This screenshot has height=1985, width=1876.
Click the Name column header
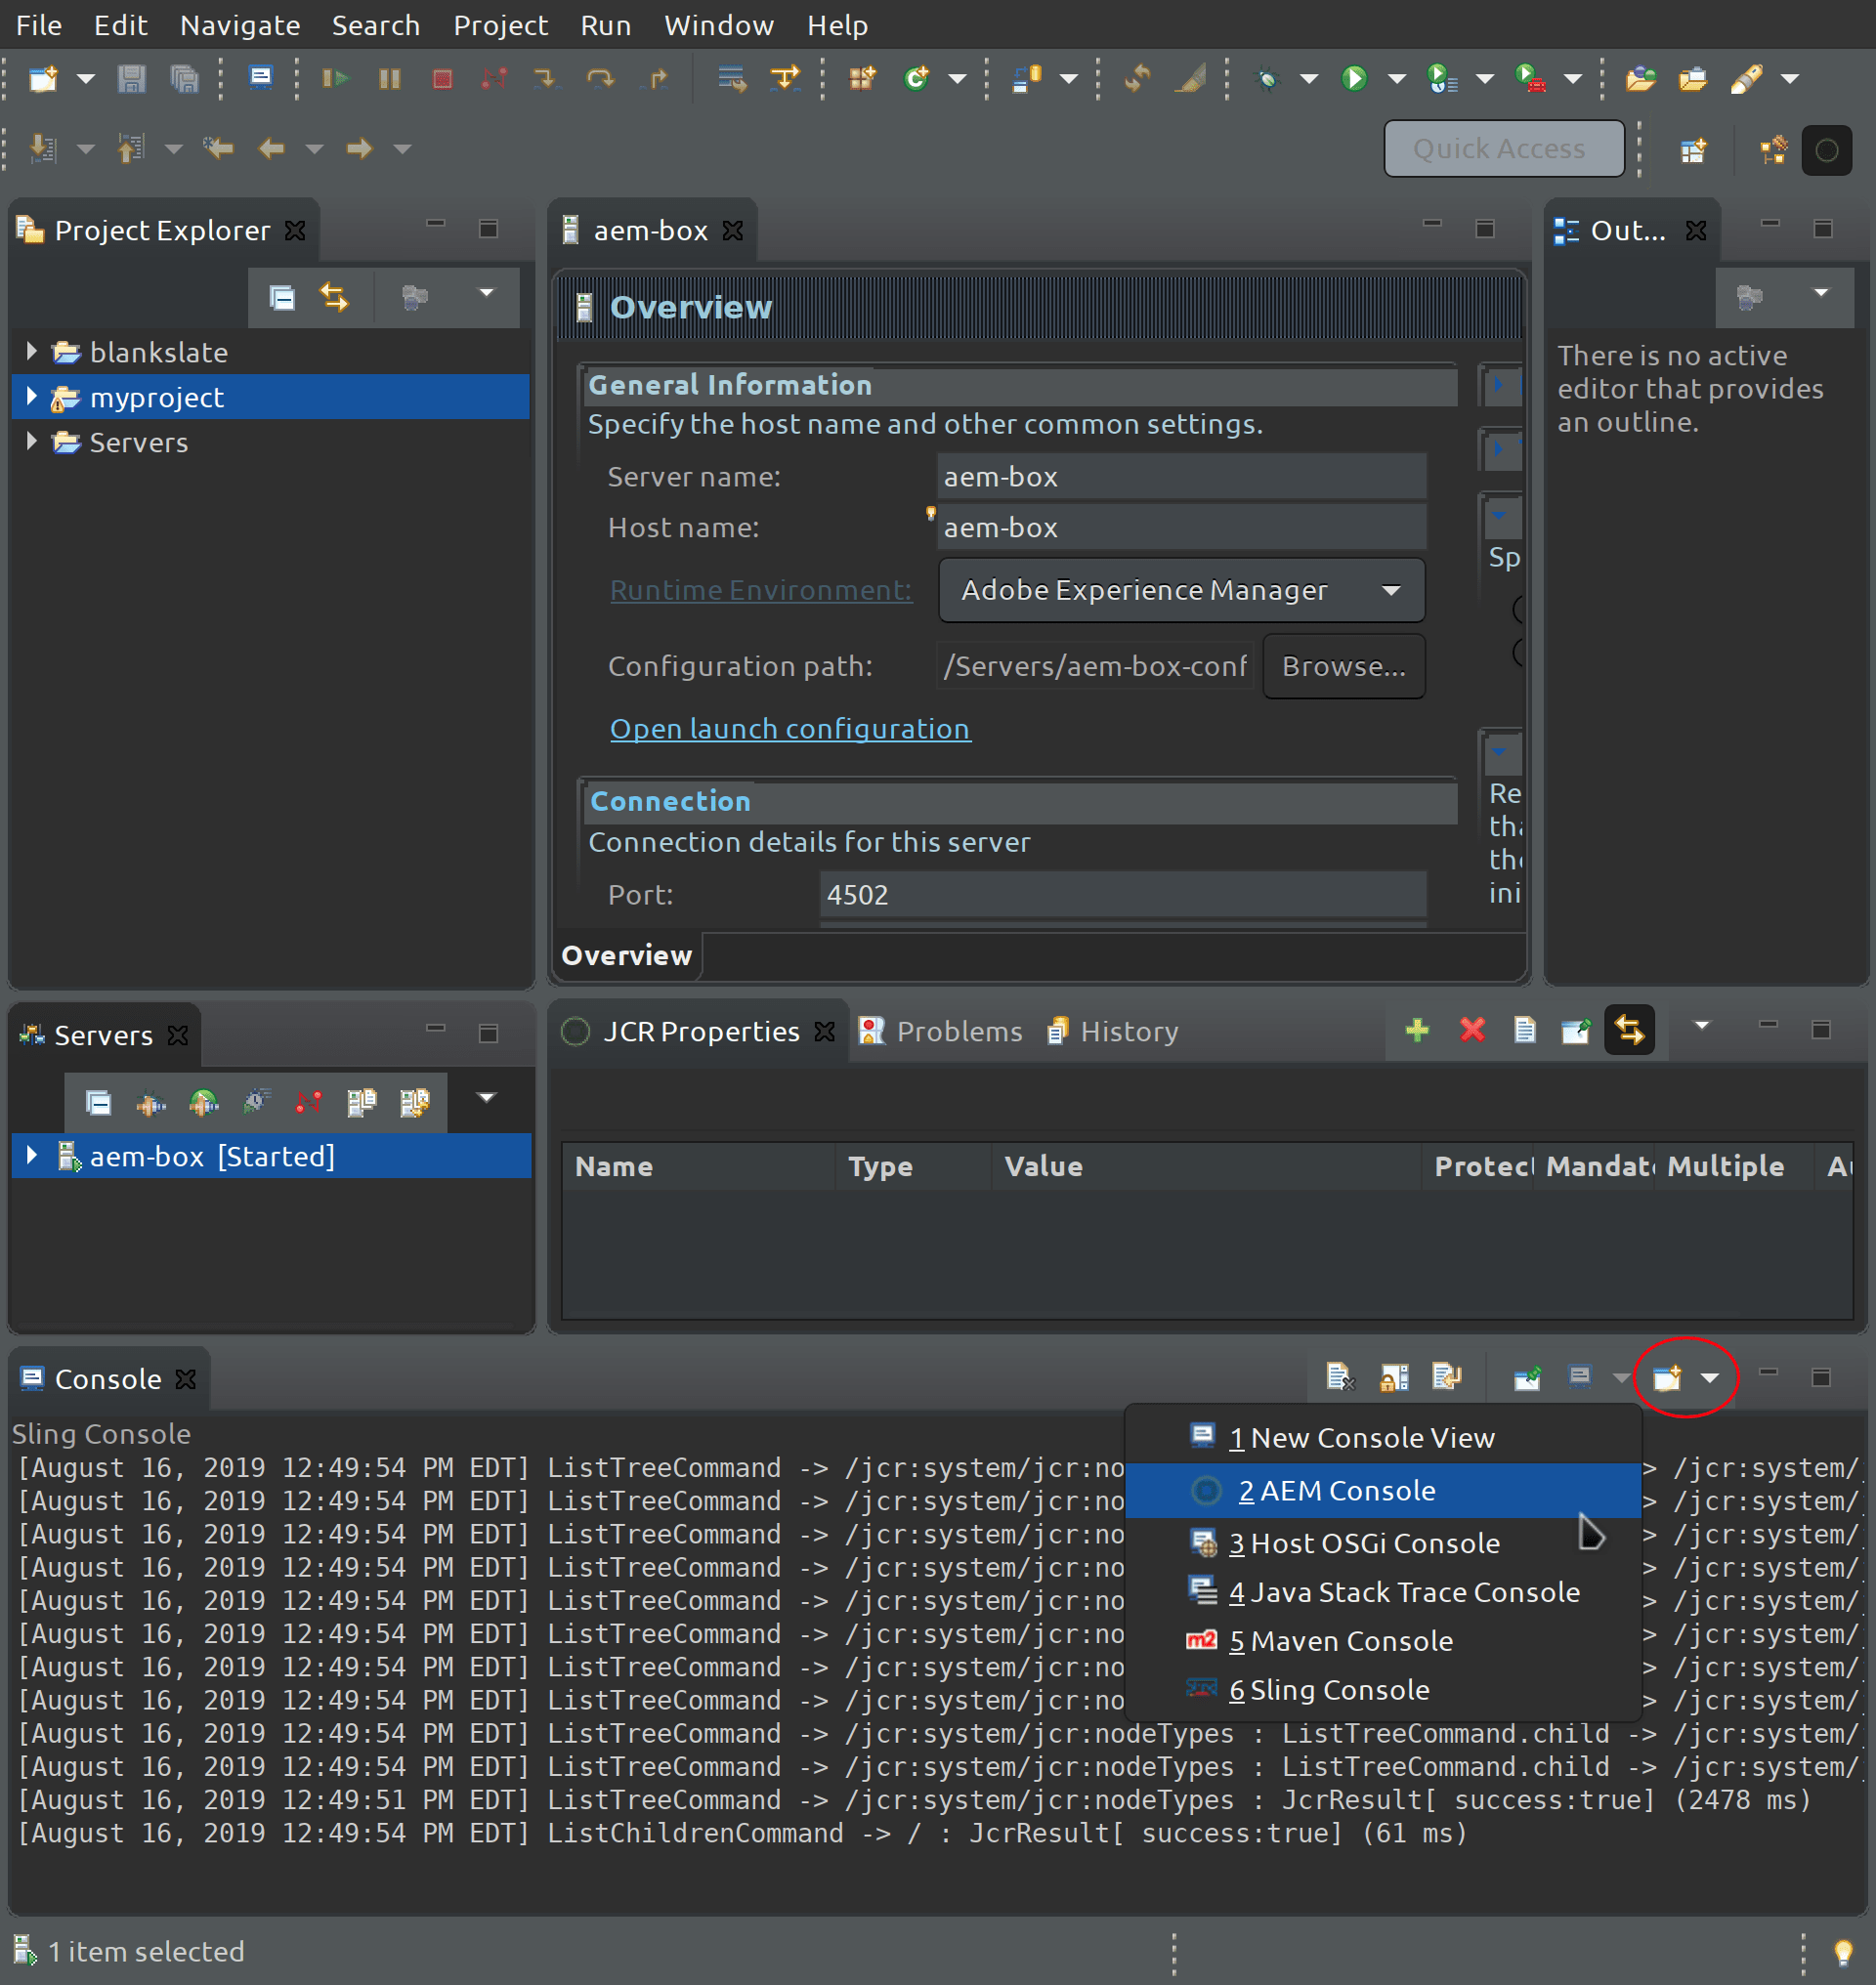(699, 1166)
